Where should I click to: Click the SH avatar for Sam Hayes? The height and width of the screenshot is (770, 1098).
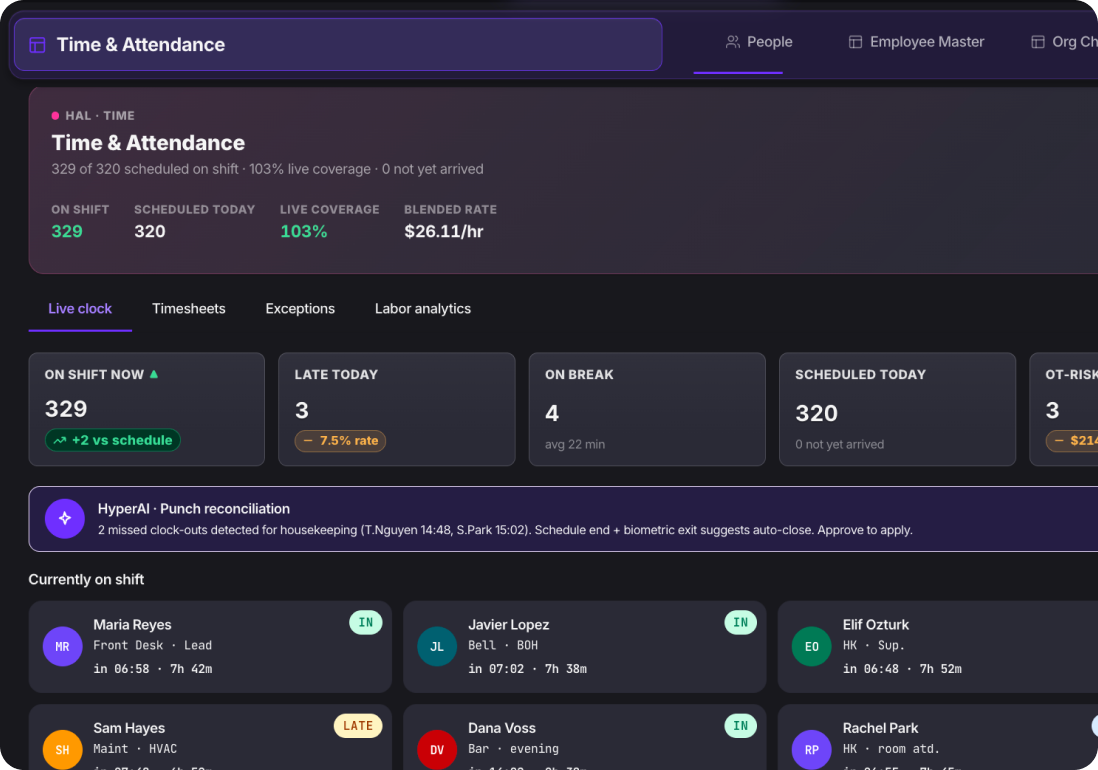pos(62,749)
